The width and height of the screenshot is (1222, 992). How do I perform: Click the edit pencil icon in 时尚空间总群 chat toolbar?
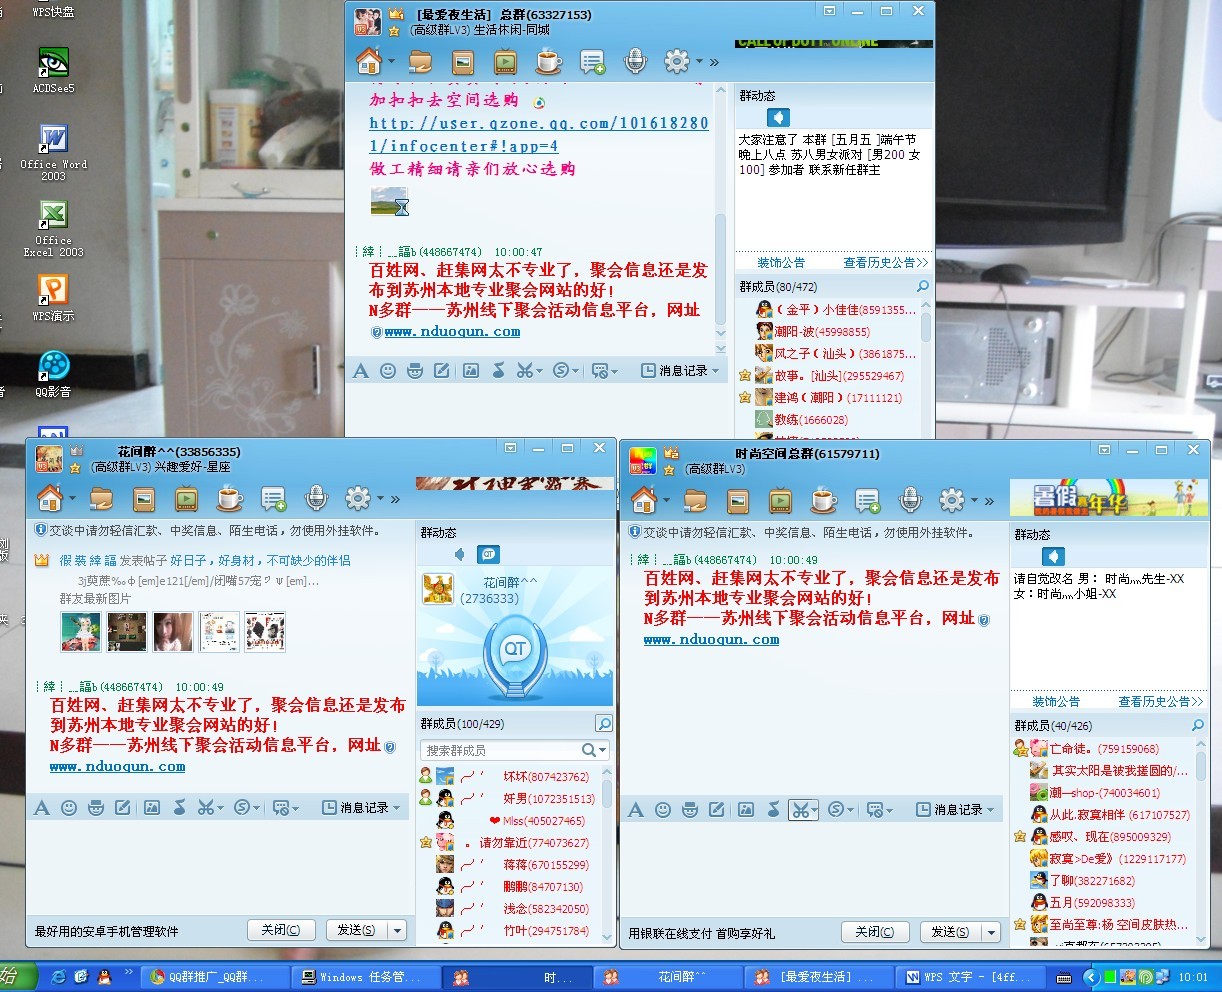point(716,810)
